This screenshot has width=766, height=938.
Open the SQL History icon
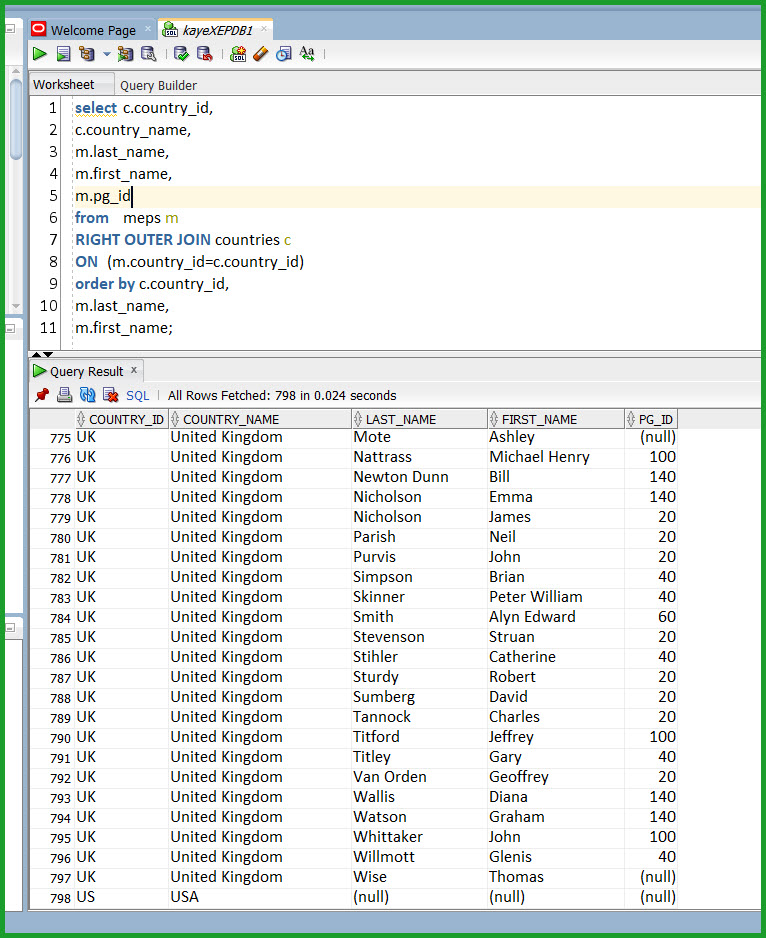tap(284, 54)
